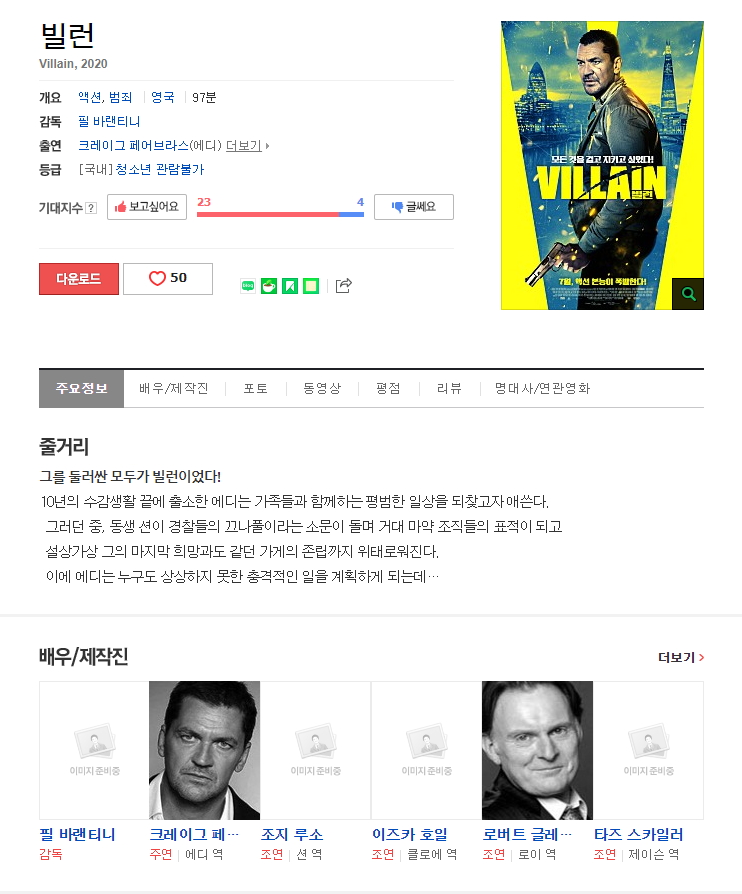
Task: Click the 액션 genre link
Action: coord(90,97)
